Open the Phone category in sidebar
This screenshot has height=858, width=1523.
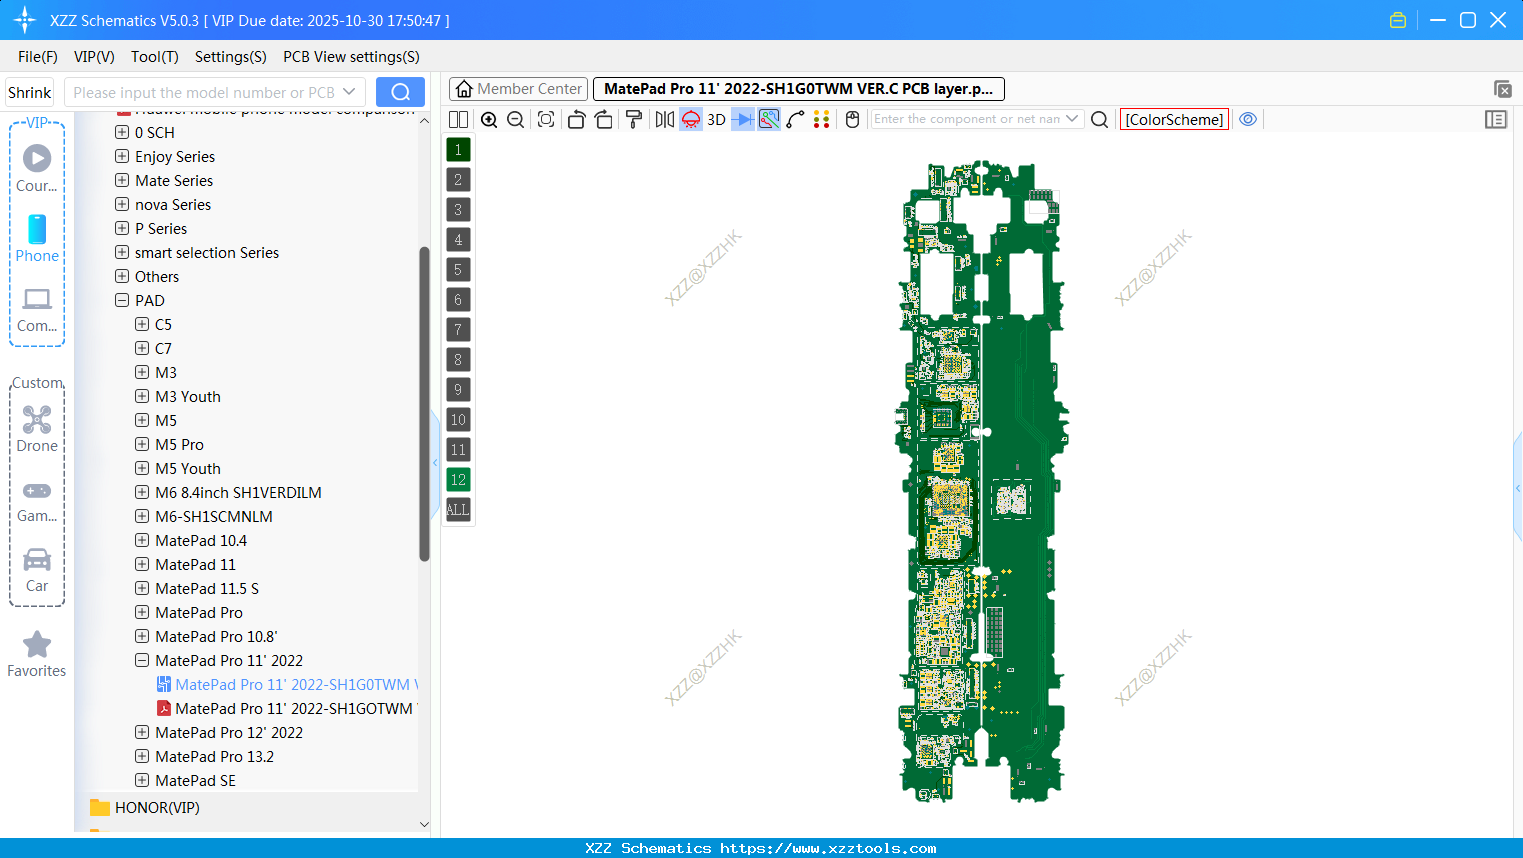click(37, 238)
